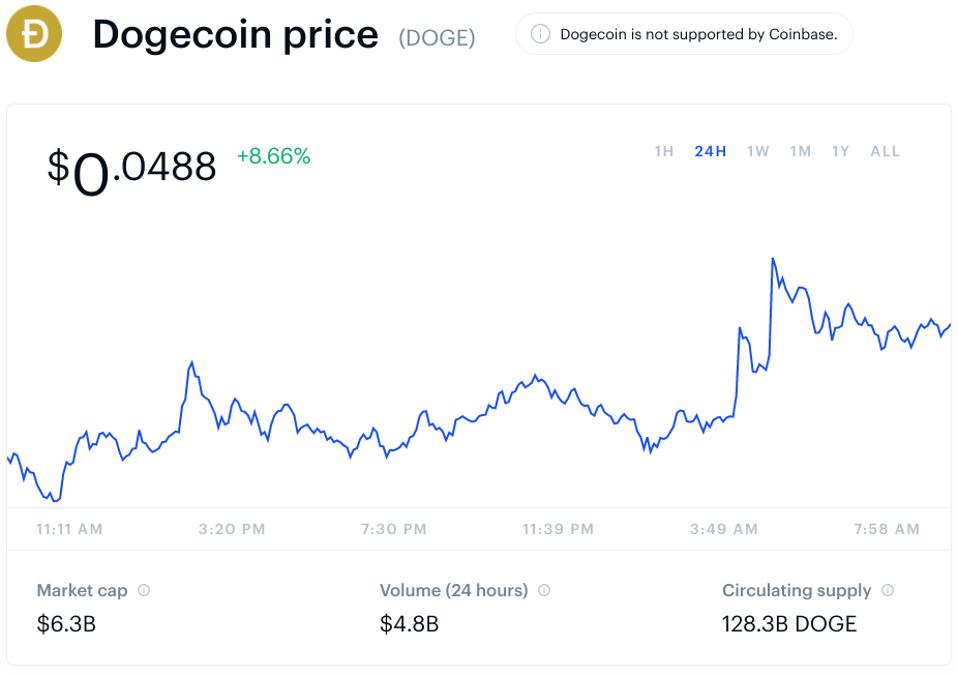Switch chart to 1M range
Viewport: 958px width, 676px height.
[800, 152]
